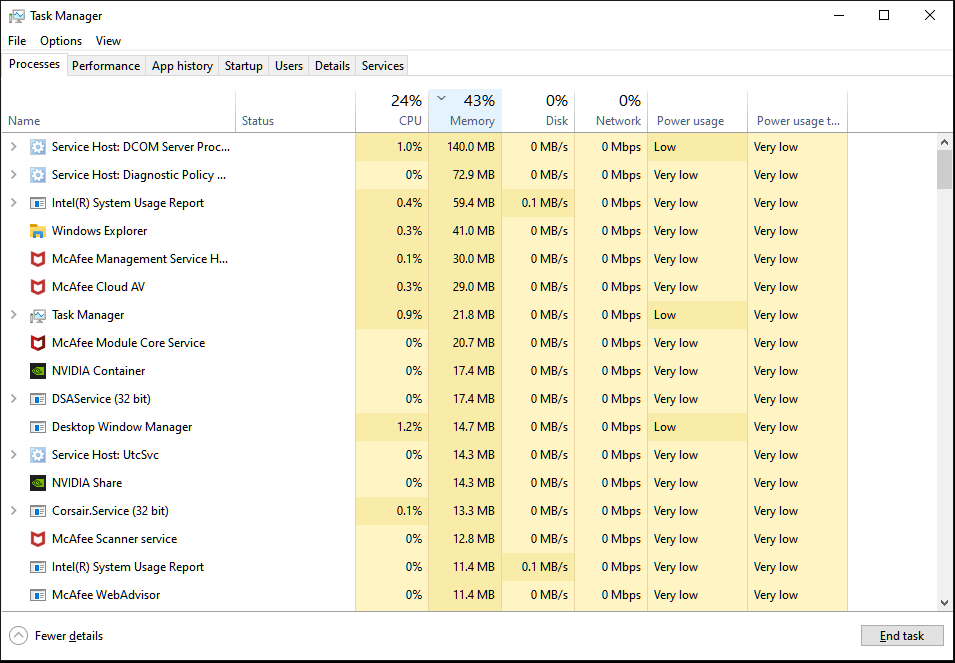This screenshot has height=663, width=955.
Task: Switch to the Performance tab
Action: point(105,66)
